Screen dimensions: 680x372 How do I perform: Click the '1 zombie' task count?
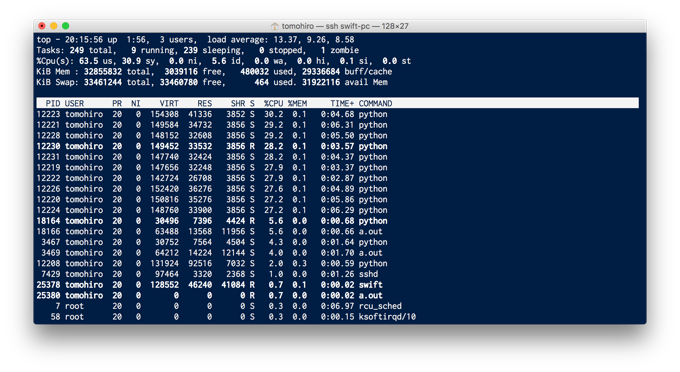[x=340, y=50]
